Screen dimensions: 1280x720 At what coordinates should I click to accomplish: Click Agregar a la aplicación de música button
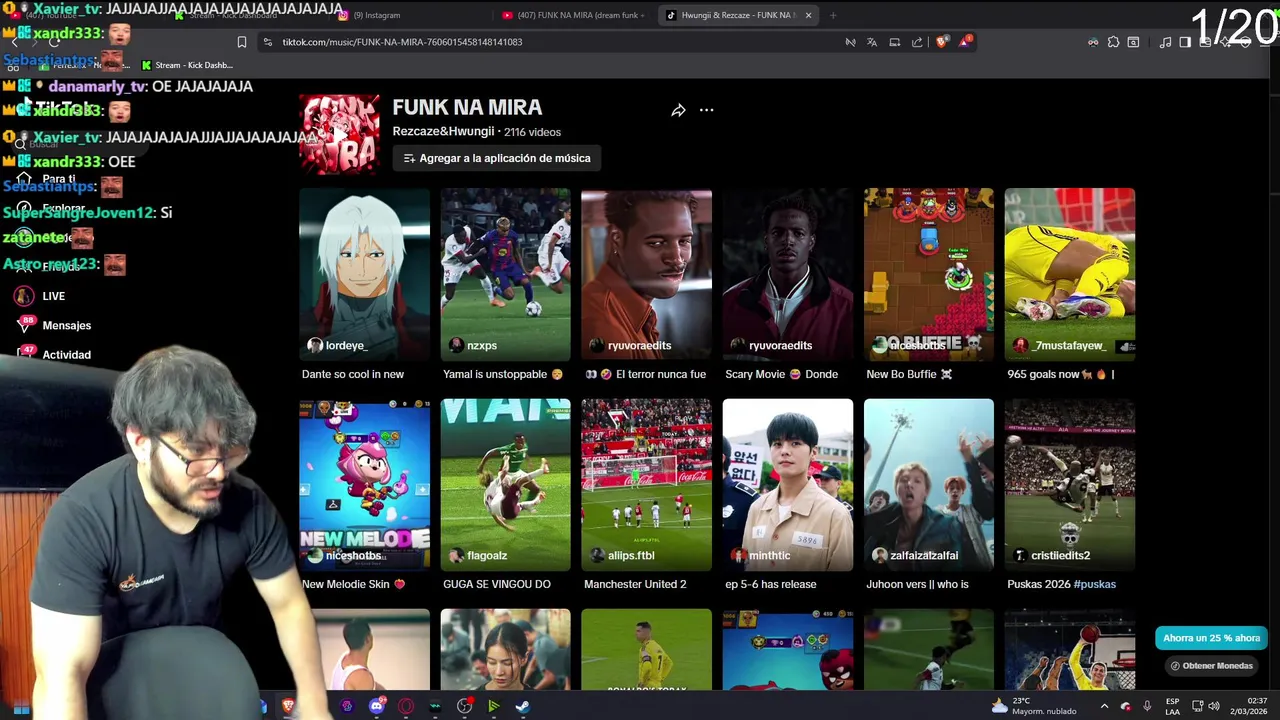(x=496, y=158)
